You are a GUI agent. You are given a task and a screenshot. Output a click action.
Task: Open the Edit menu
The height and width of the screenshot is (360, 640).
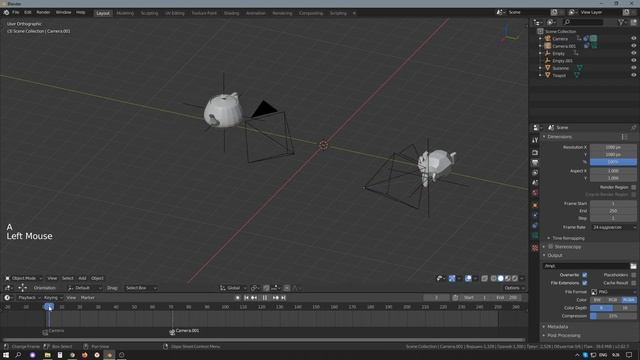point(27,13)
